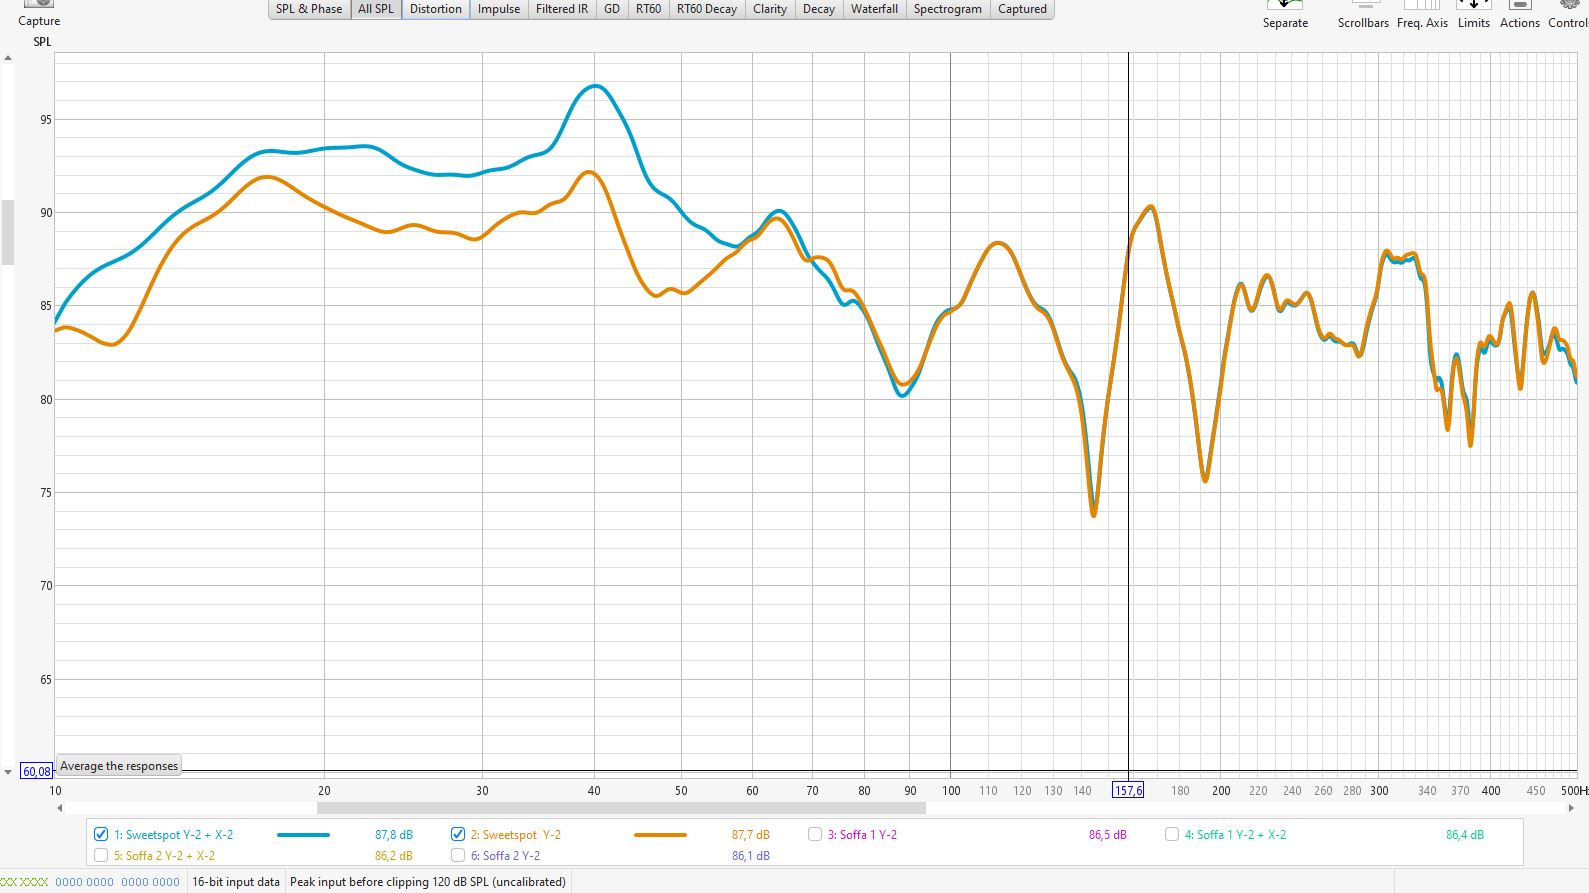Switch to the Impulse tab
Screen dimensions: 1589x893
click(x=499, y=9)
